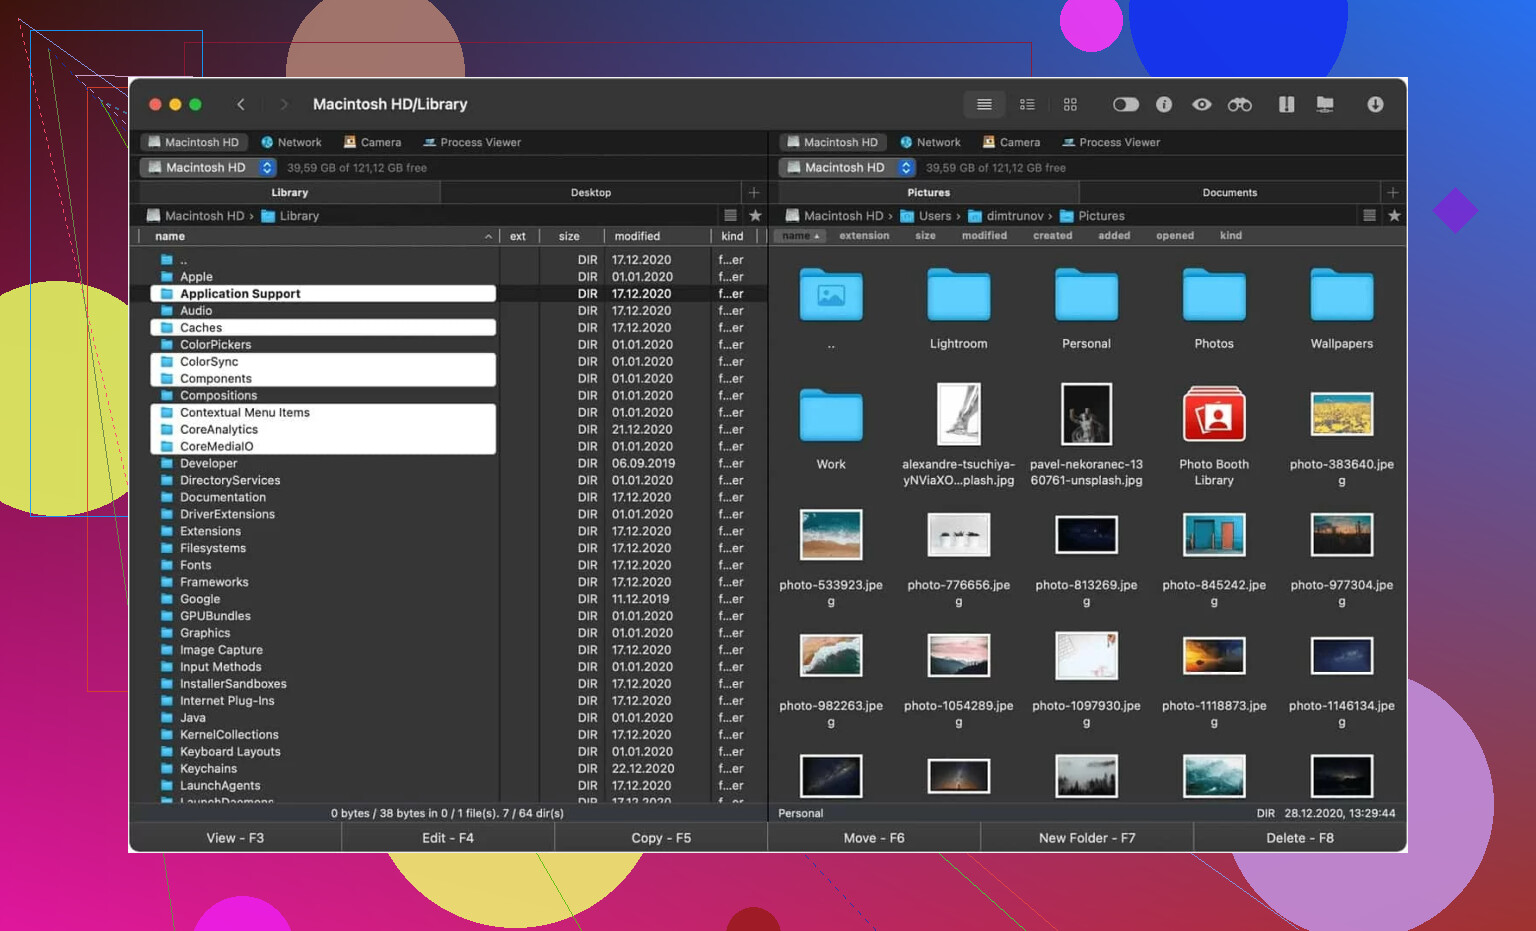The image size is (1536, 931).
Task: Open the right panel list options menu
Action: click(1369, 216)
